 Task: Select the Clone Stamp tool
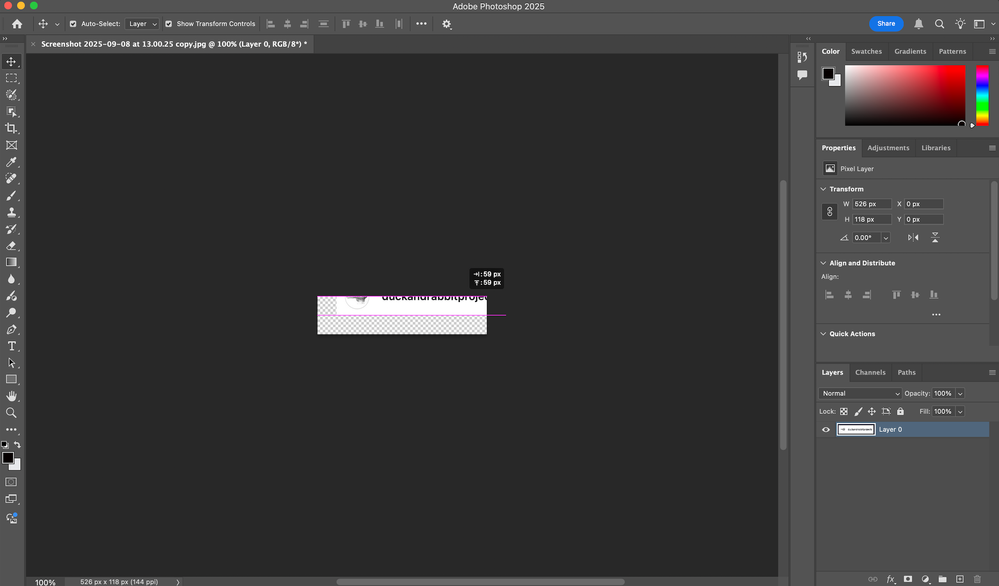click(11, 212)
